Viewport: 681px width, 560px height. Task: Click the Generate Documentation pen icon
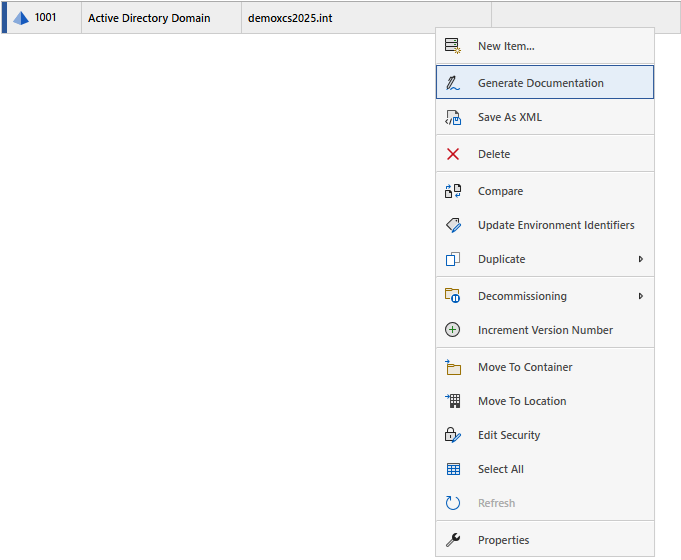pyautogui.click(x=452, y=83)
